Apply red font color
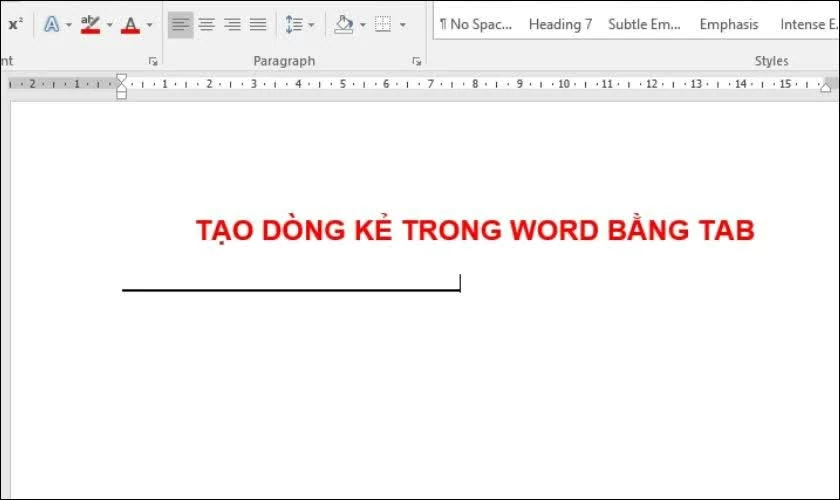Image resolution: width=840 pixels, height=500 pixels. point(130,25)
